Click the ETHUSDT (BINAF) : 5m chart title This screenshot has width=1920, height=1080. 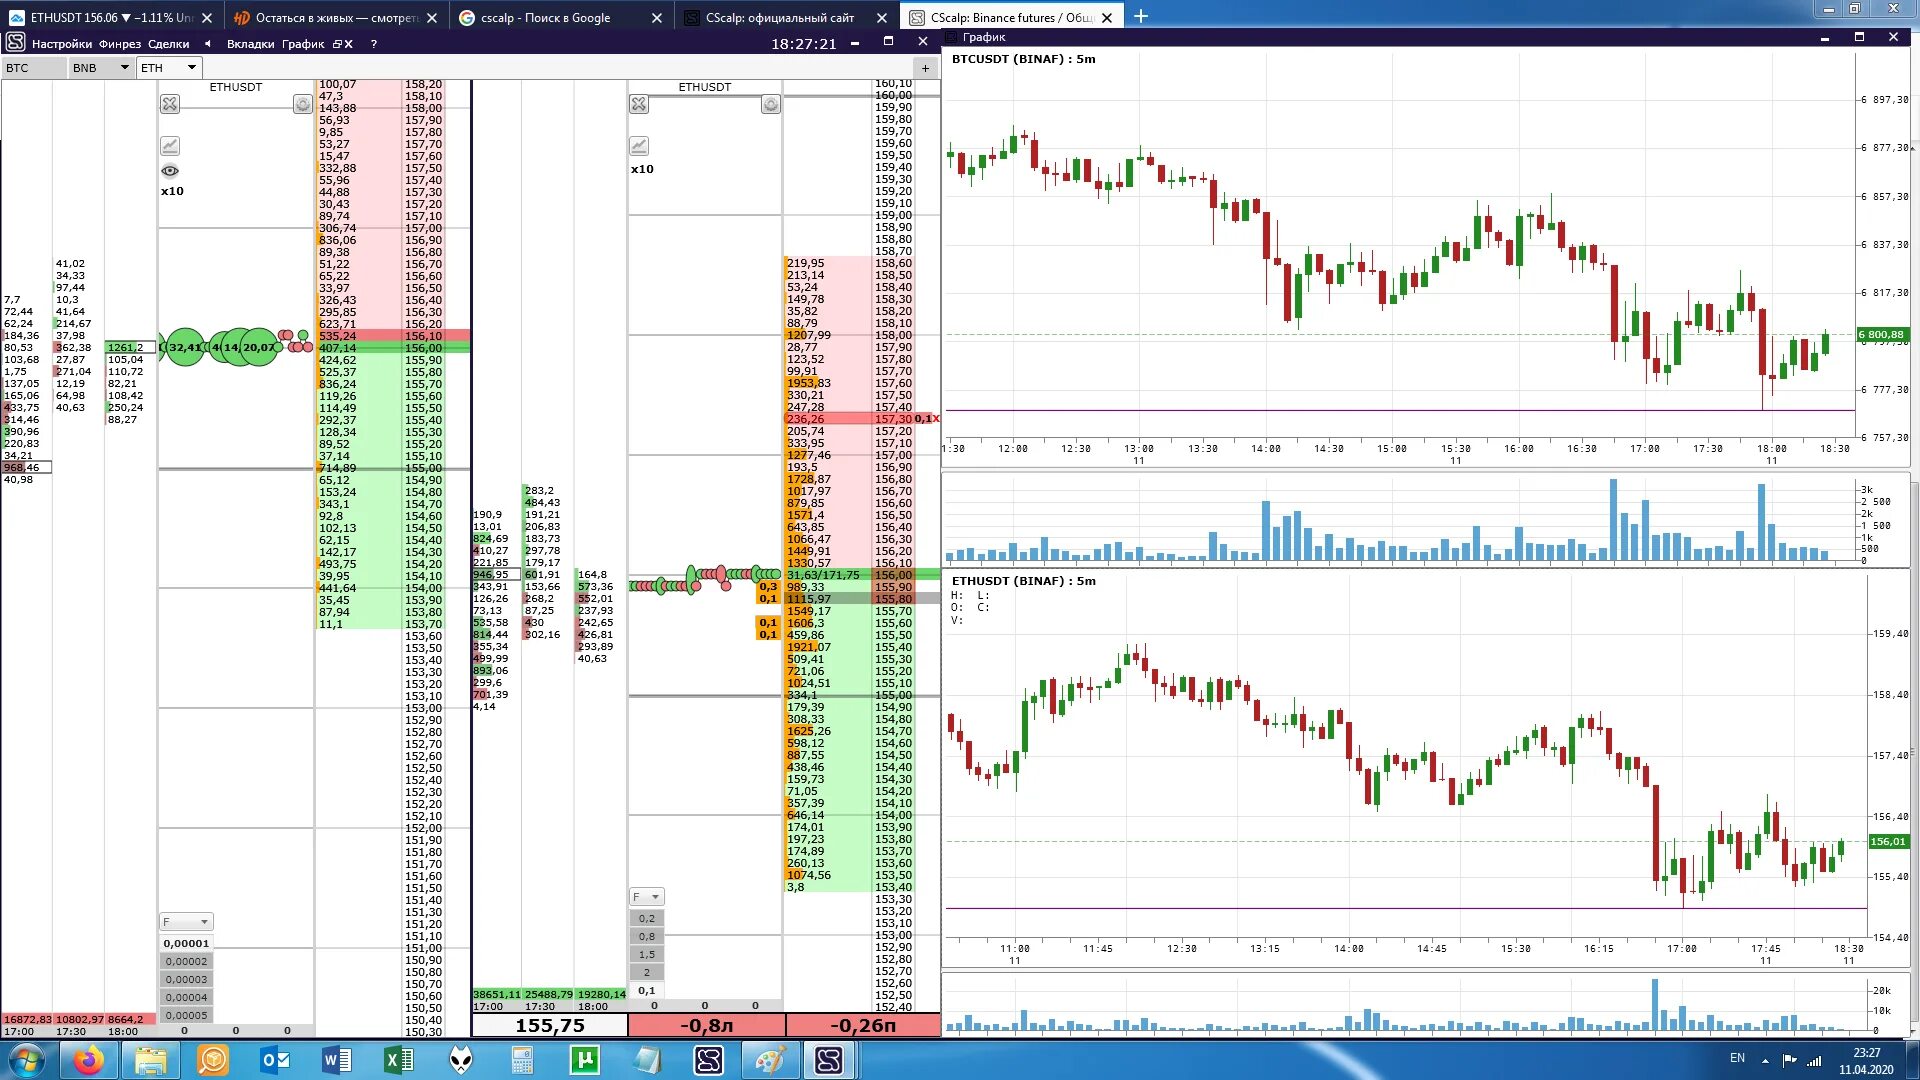pyautogui.click(x=1023, y=581)
